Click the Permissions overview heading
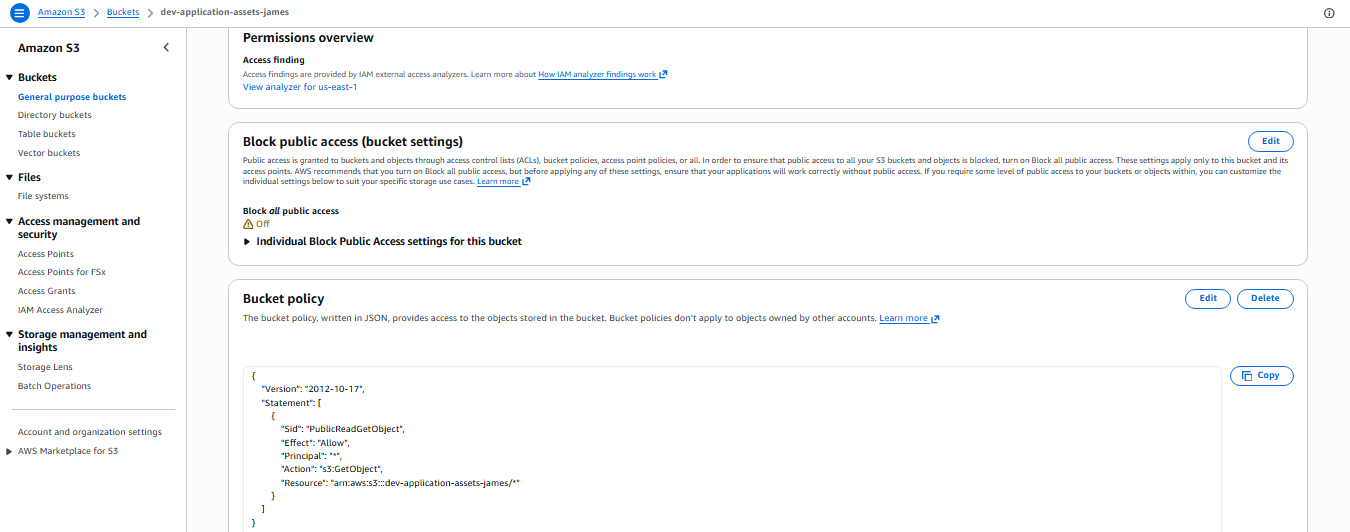The image size is (1350, 532). 308,37
